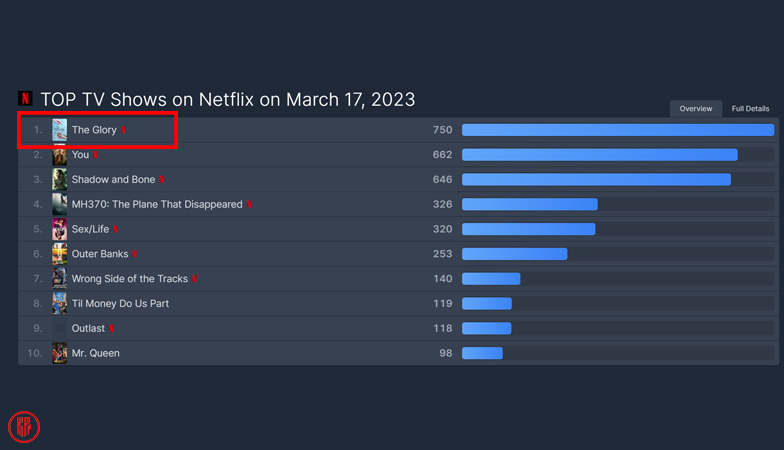
Task: Click the blue score bar for Outer Banks
Action: 514,254
